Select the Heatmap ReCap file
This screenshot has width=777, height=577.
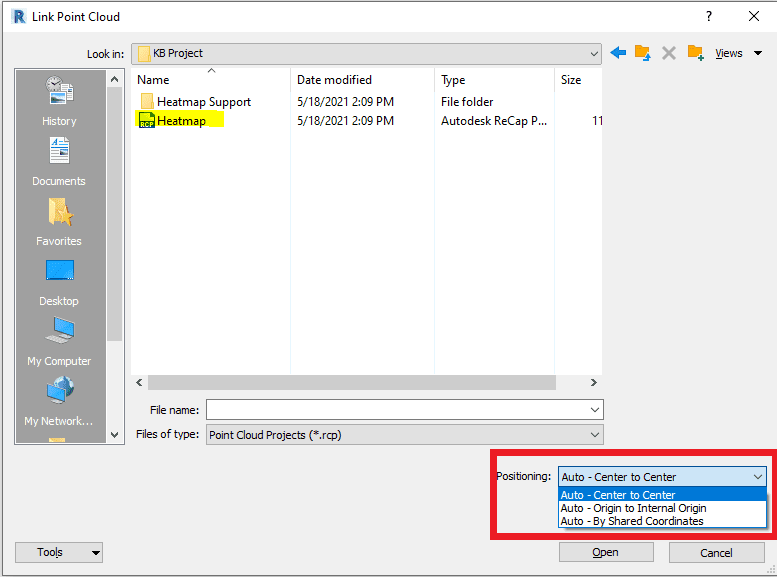[x=181, y=121]
